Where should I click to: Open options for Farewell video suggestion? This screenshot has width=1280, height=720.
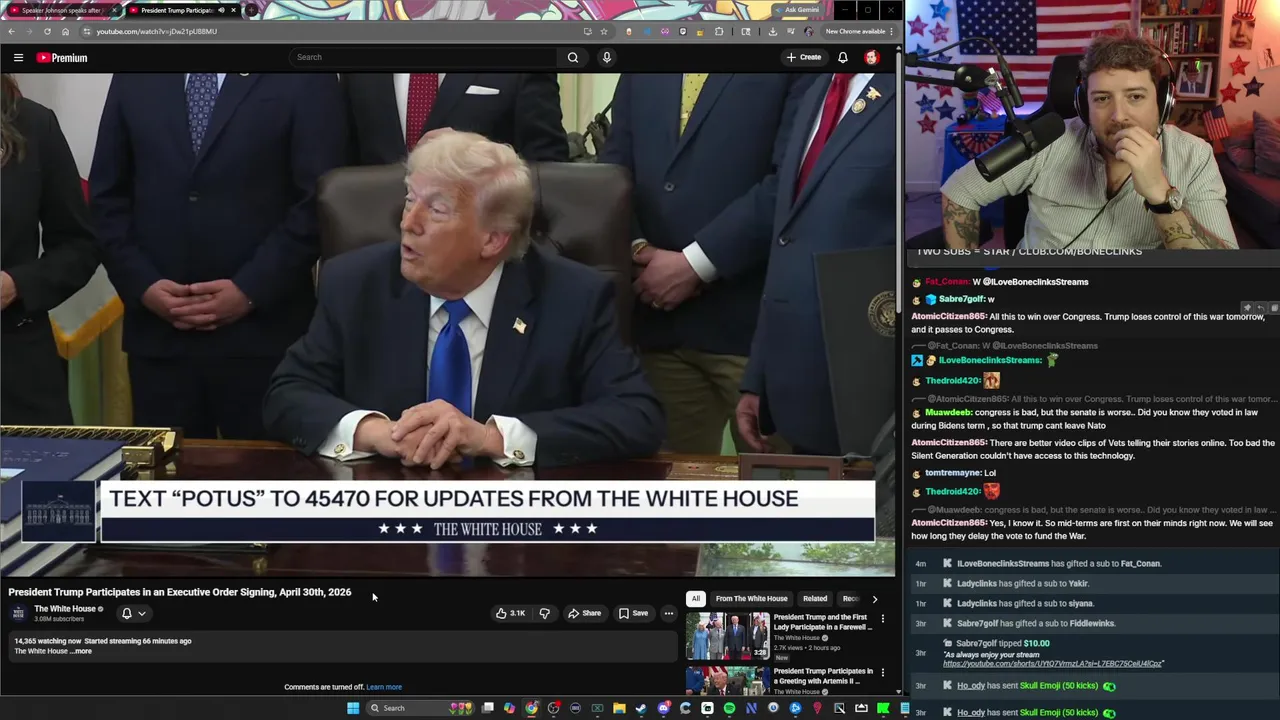click(882, 619)
